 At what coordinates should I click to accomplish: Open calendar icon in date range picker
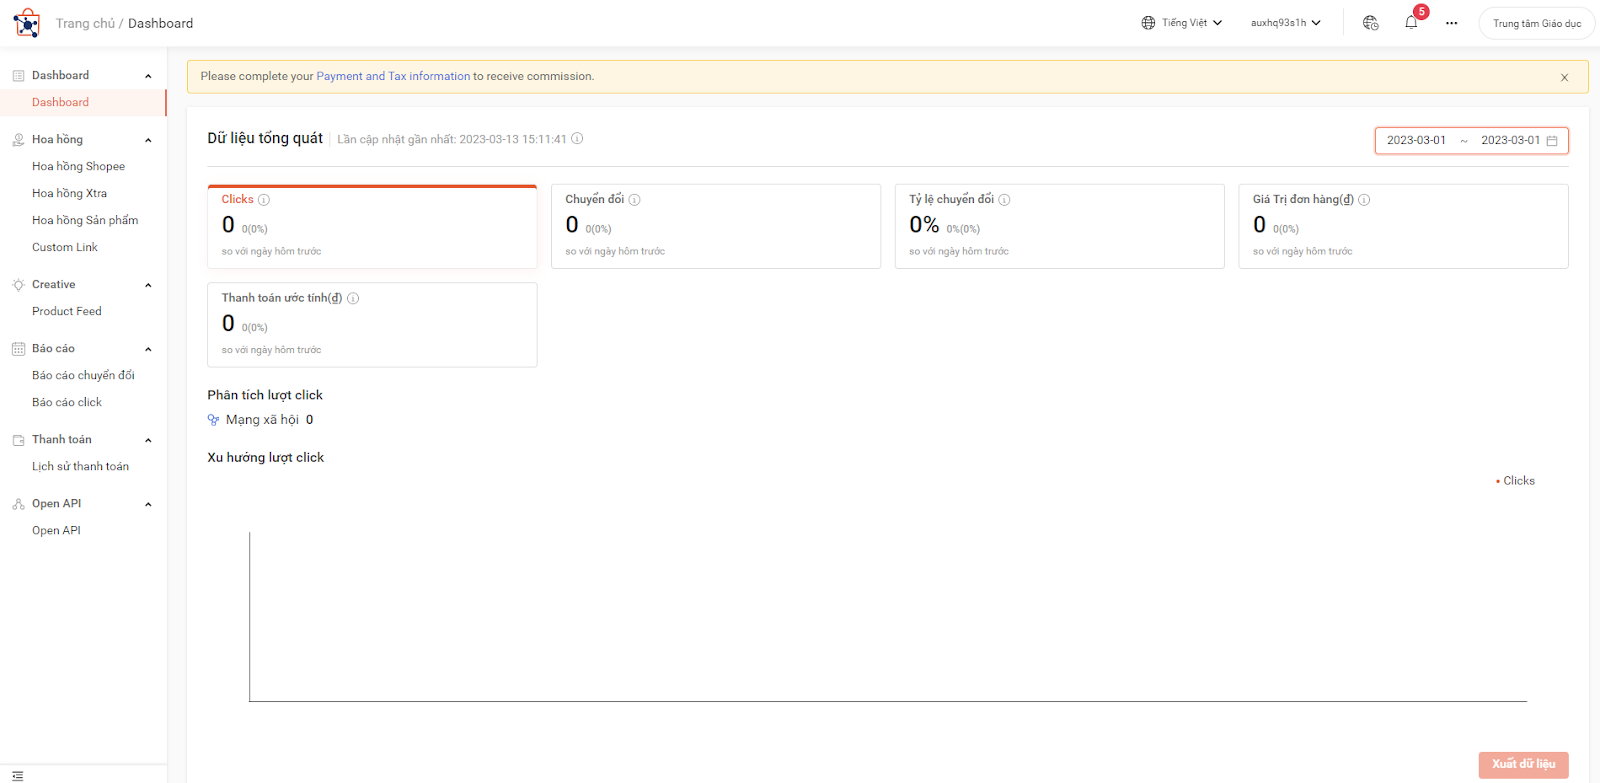click(x=1552, y=141)
